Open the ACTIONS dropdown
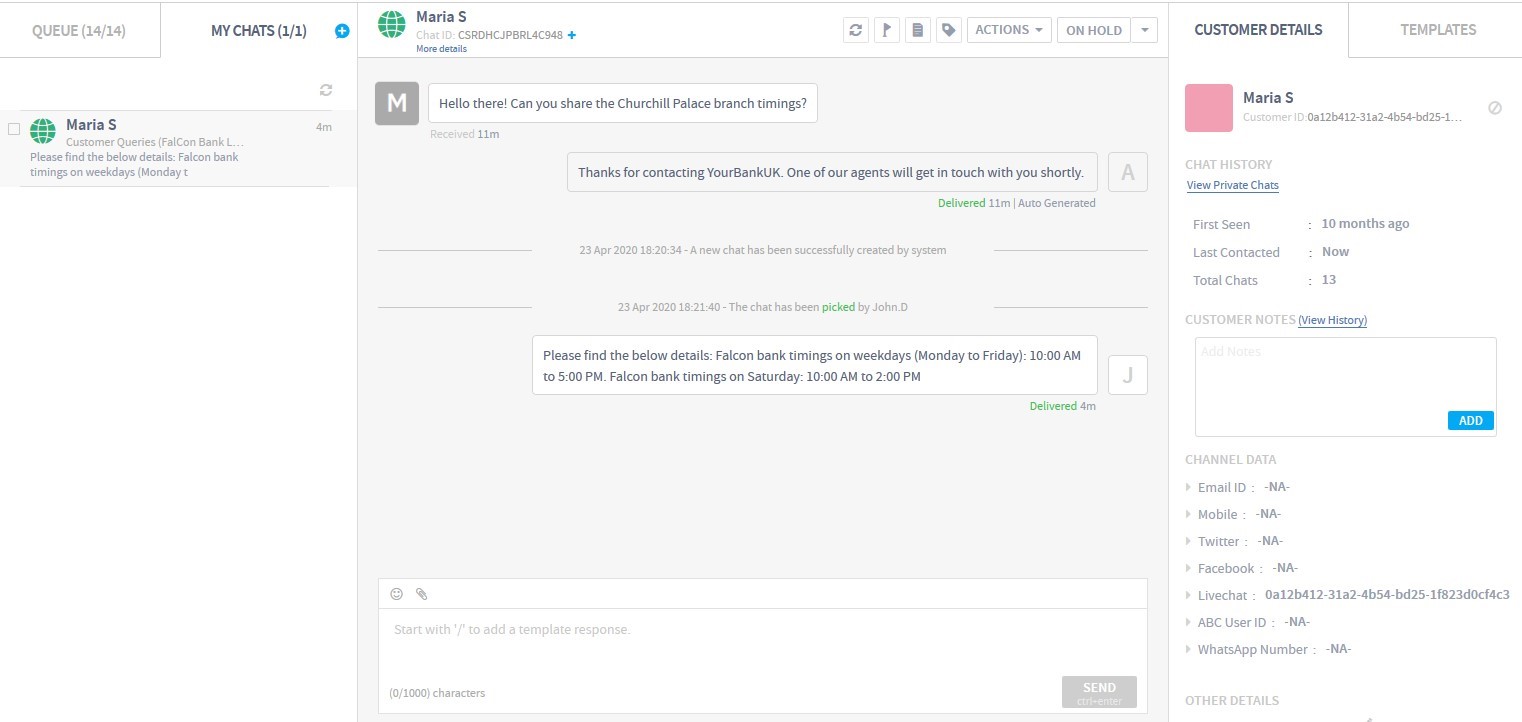 click(x=1008, y=30)
